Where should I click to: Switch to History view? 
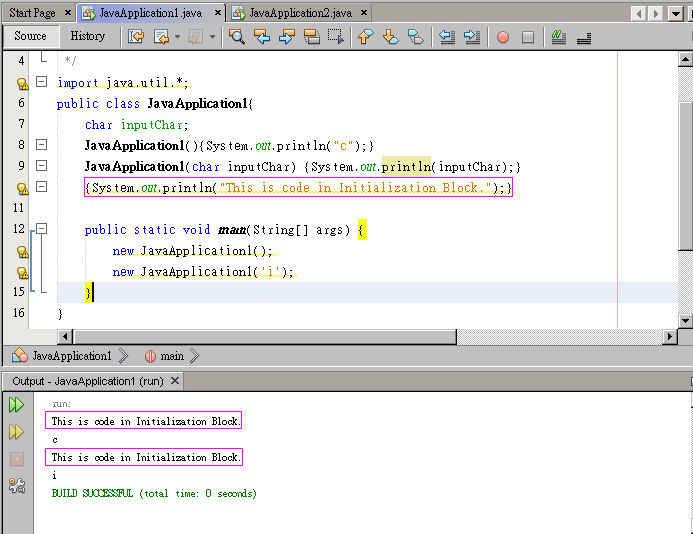tap(88, 36)
